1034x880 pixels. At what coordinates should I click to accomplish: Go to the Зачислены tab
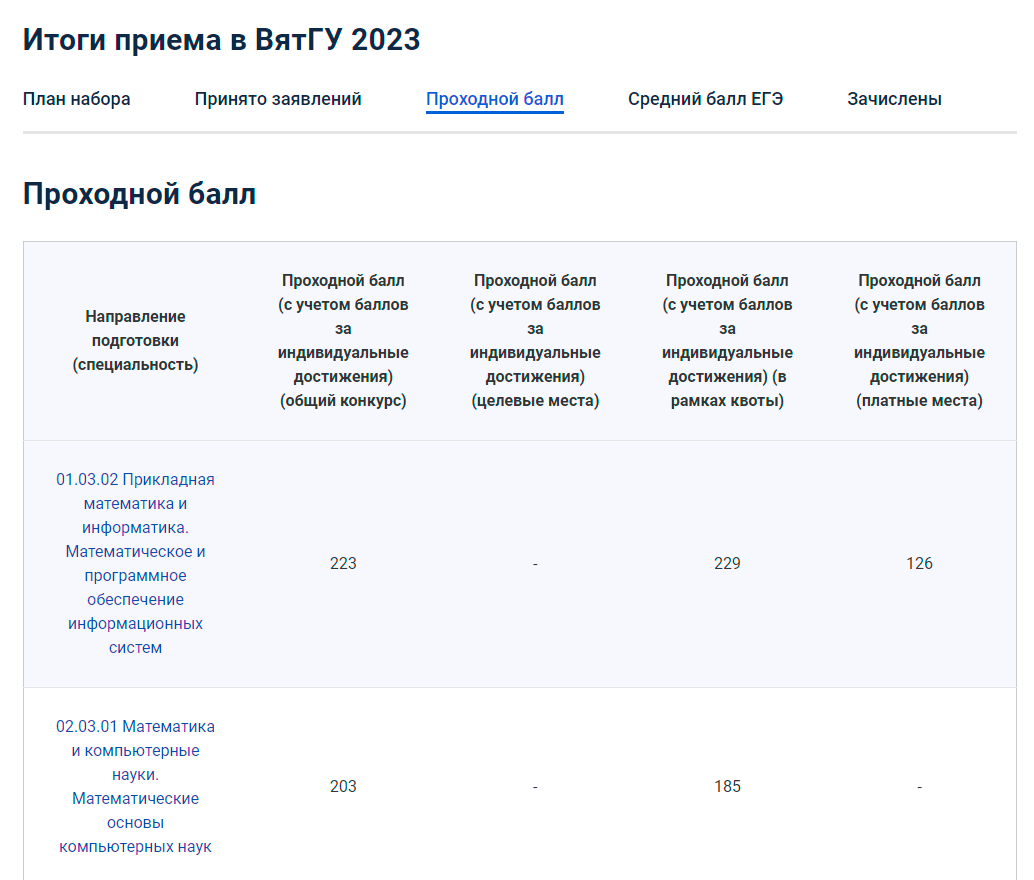tap(894, 99)
